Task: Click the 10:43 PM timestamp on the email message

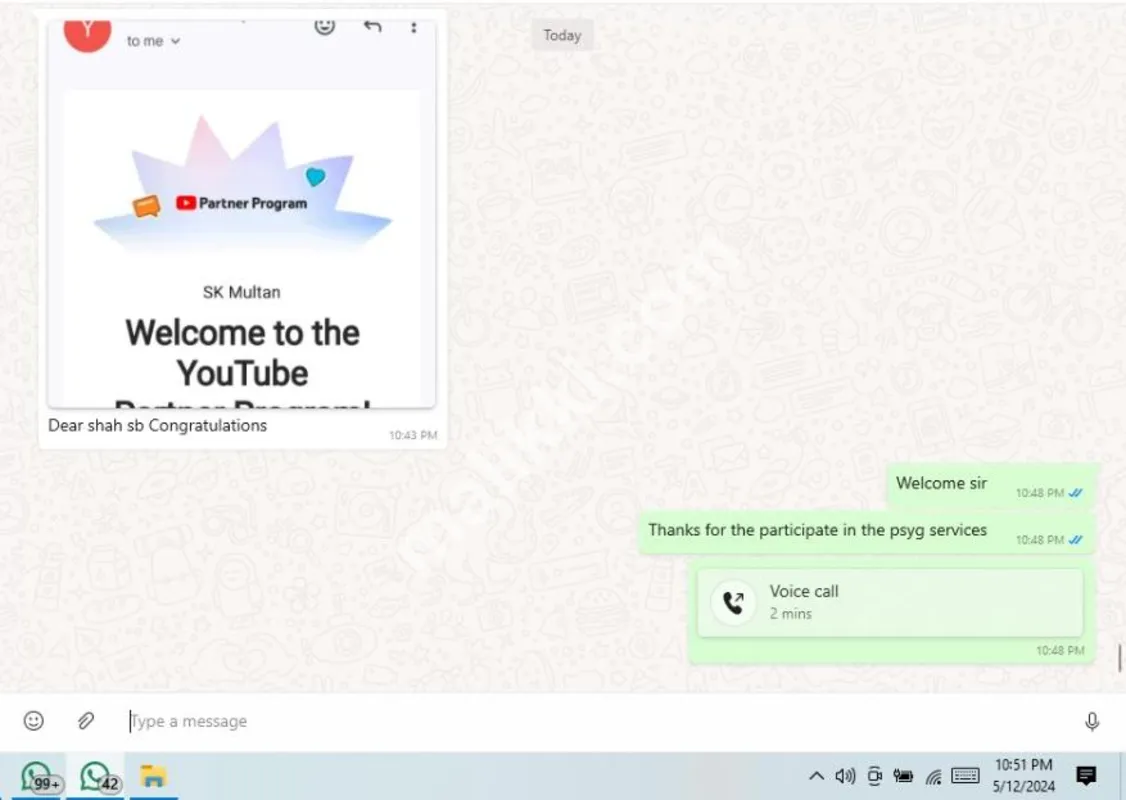Action: point(412,434)
